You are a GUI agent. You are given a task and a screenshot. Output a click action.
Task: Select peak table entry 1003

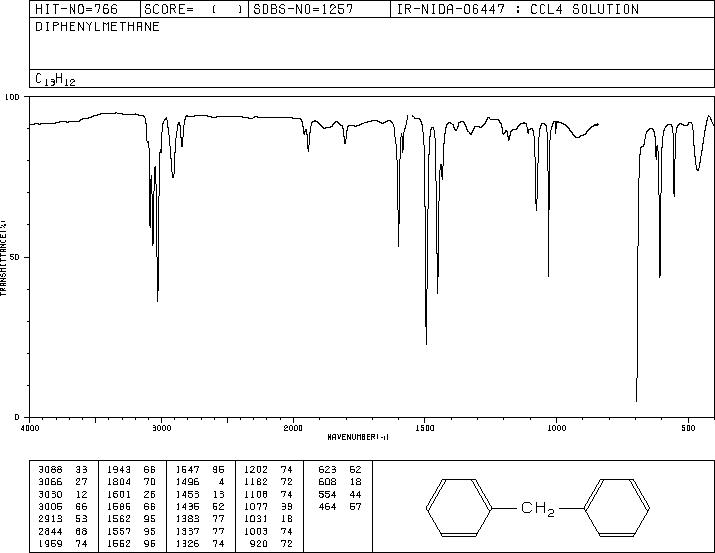(x=268, y=531)
